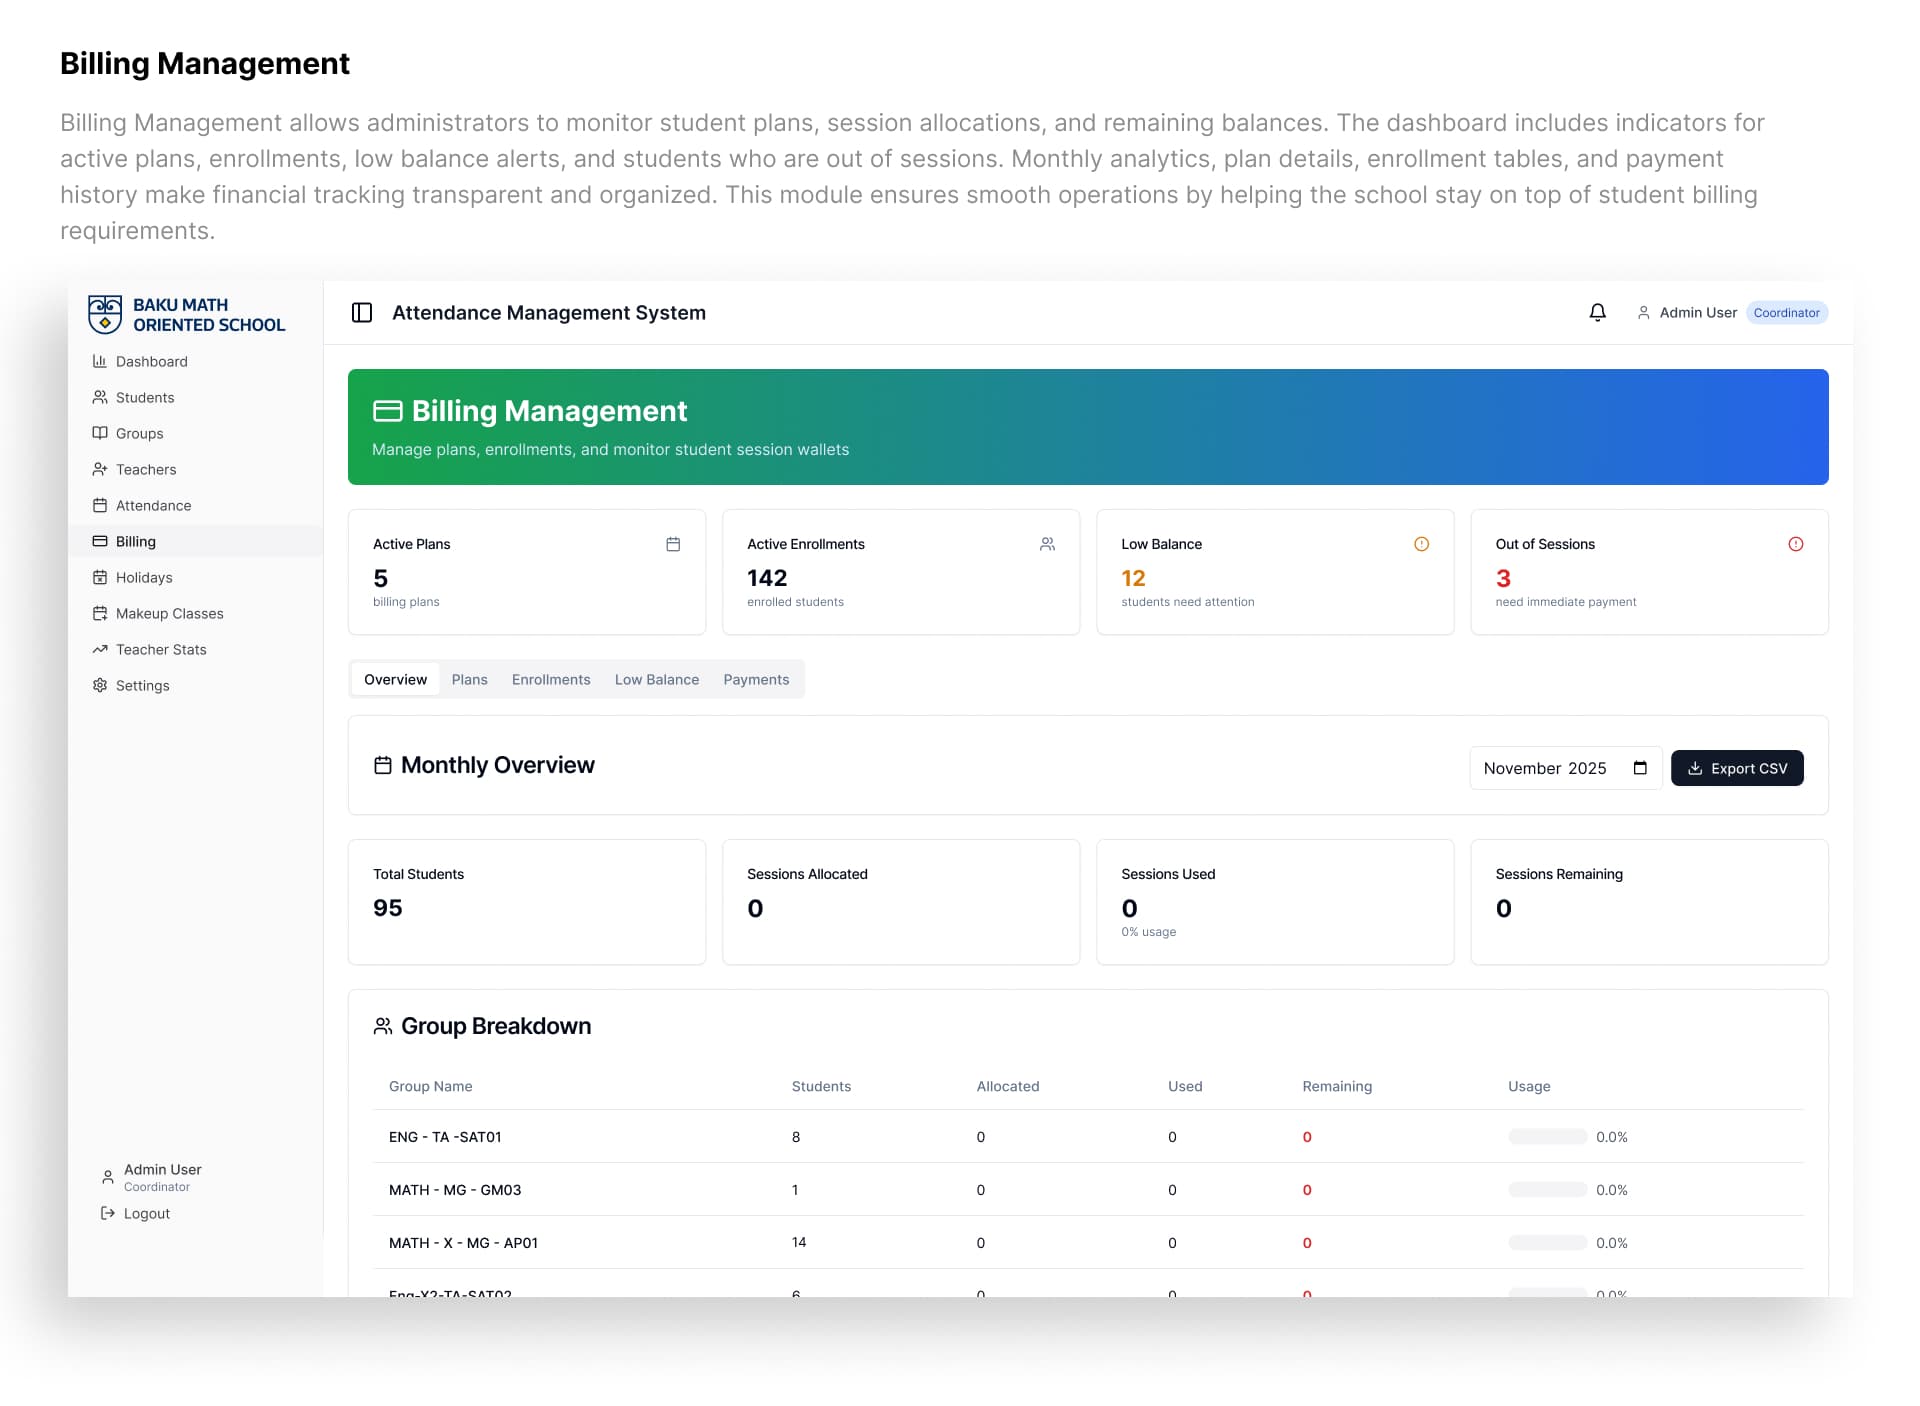The height and width of the screenshot is (1406, 1920).
Task: Click the November 2025 month field
Action: tap(1566, 768)
